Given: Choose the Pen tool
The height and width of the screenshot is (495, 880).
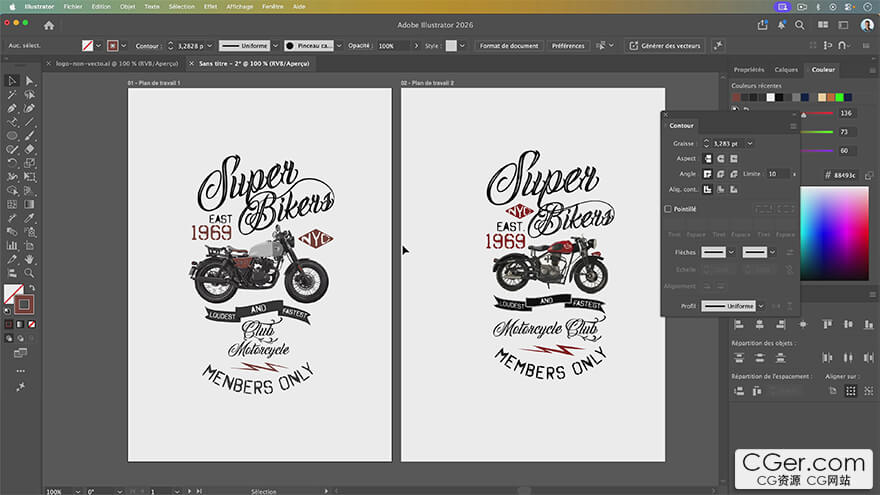Looking at the screenshot, I should click(x=12, y=108).
